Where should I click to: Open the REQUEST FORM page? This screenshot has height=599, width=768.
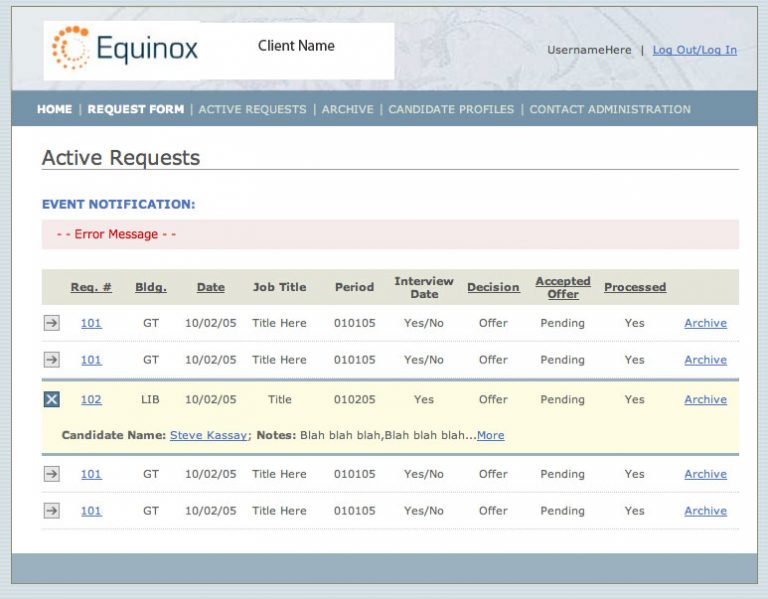[x=135, y=109]
